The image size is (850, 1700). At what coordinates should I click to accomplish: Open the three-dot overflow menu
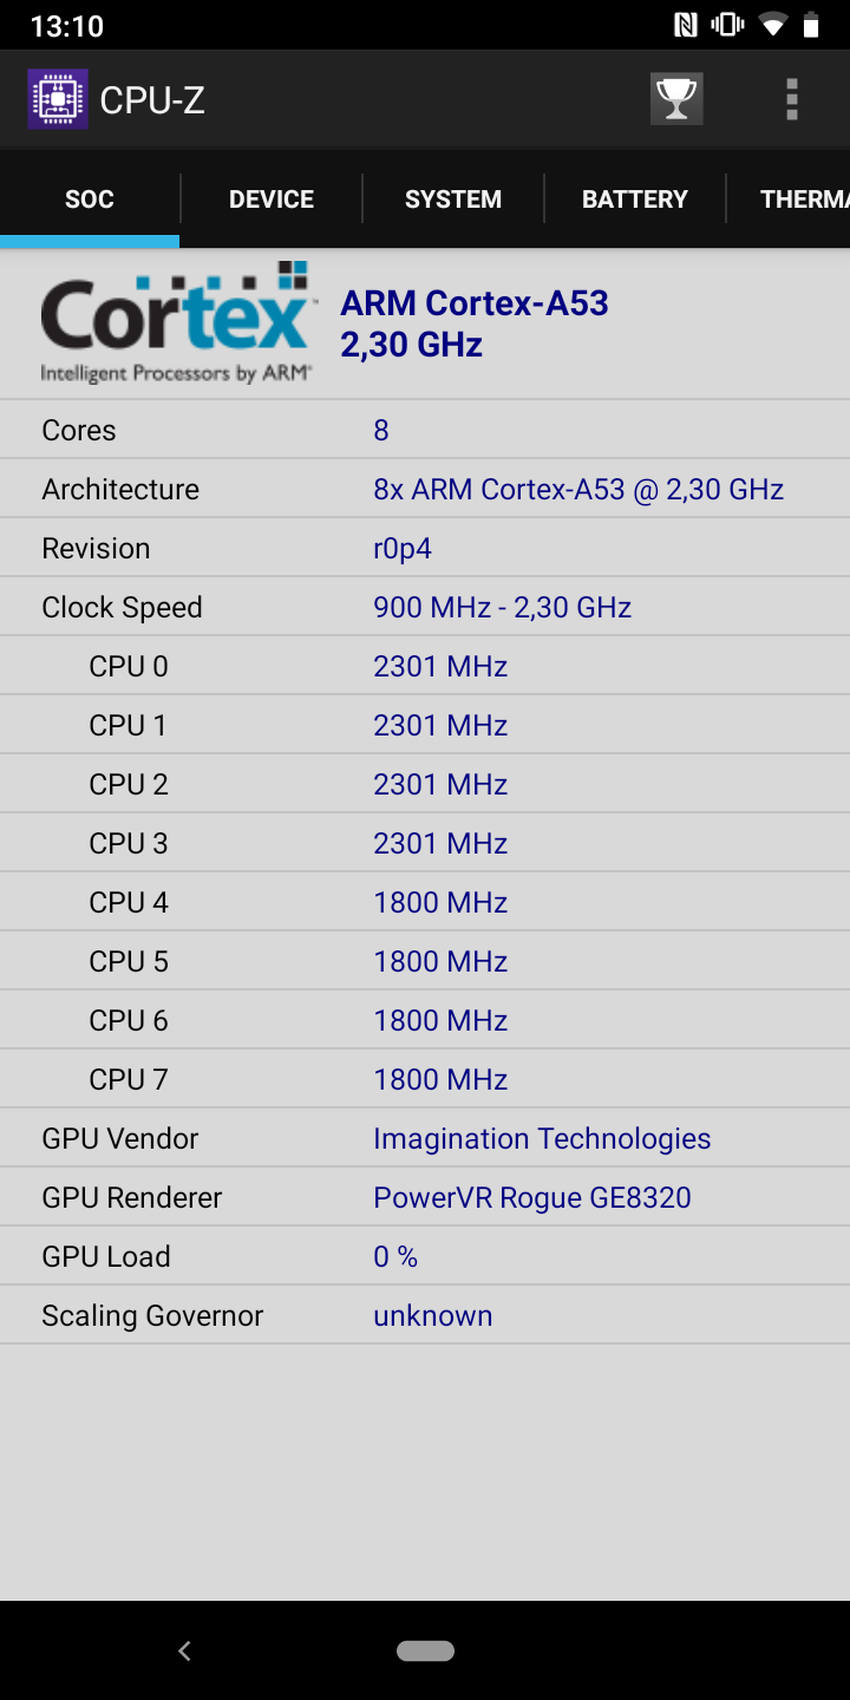point(792,99)
